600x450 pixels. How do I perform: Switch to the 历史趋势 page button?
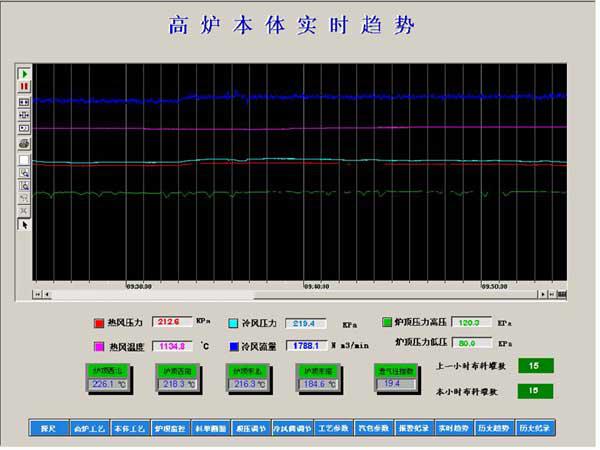[x=494, y=428]
